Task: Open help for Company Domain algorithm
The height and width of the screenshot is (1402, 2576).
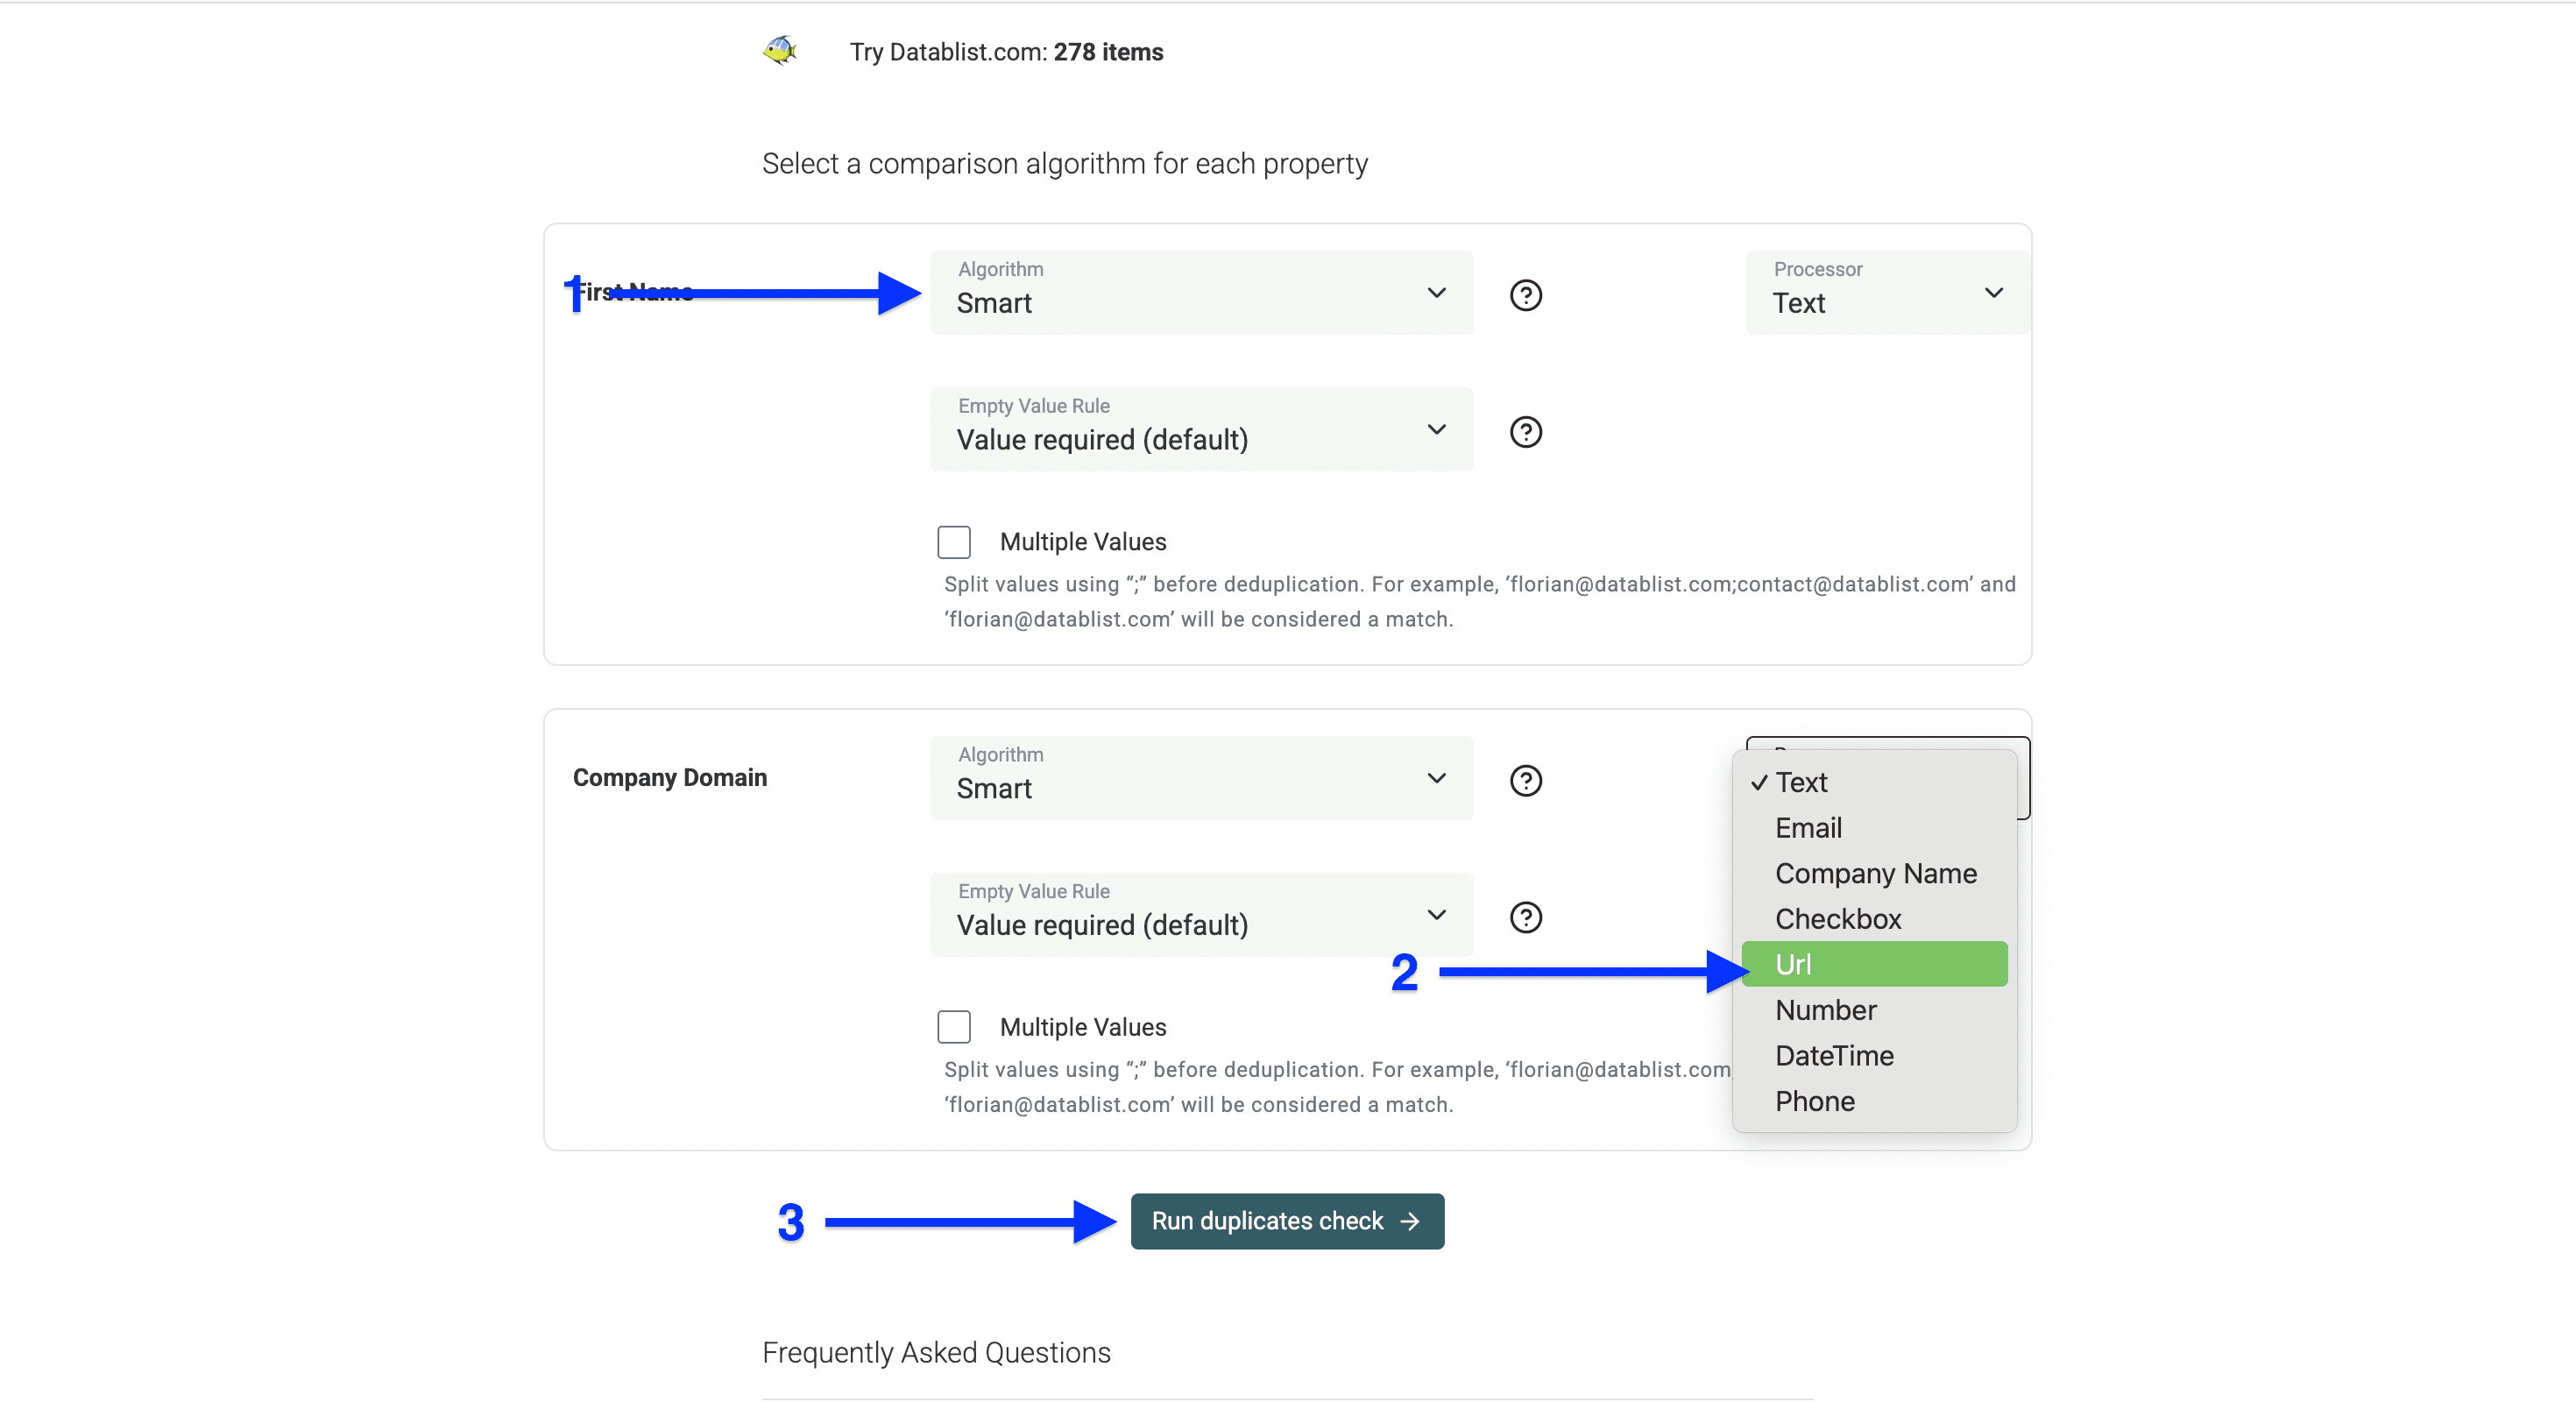Action: click(1525, 780)
